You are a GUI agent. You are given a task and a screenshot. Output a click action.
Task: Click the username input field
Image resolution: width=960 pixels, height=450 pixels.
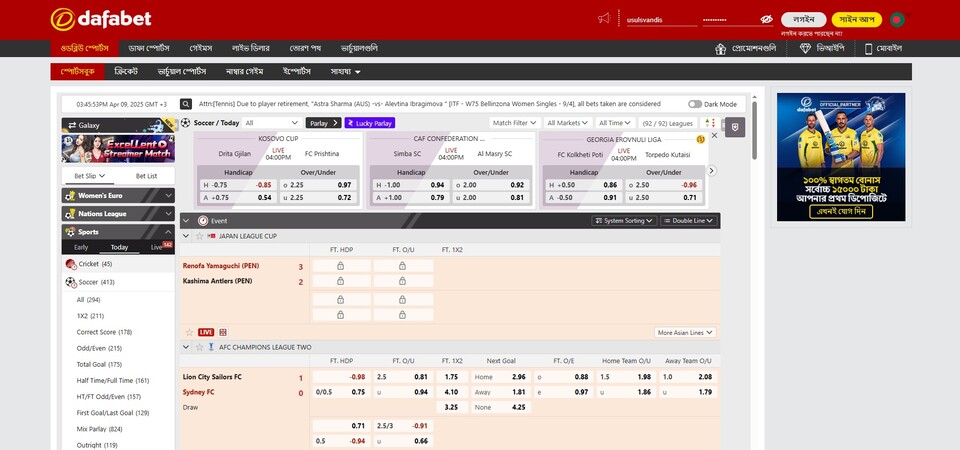(659, 19)
